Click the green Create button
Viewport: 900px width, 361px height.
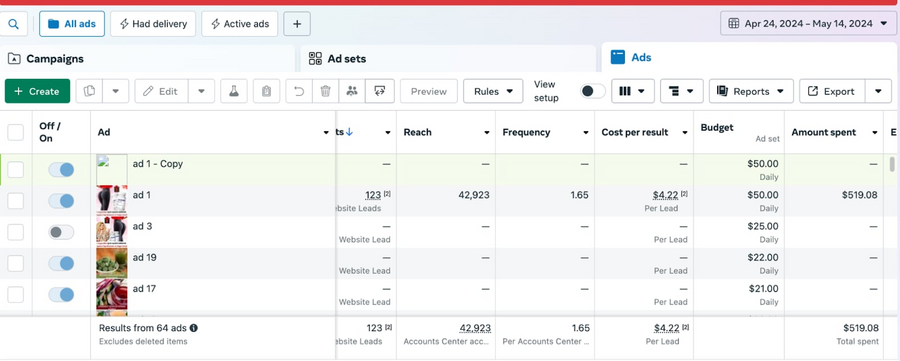(x=37, y=91)
